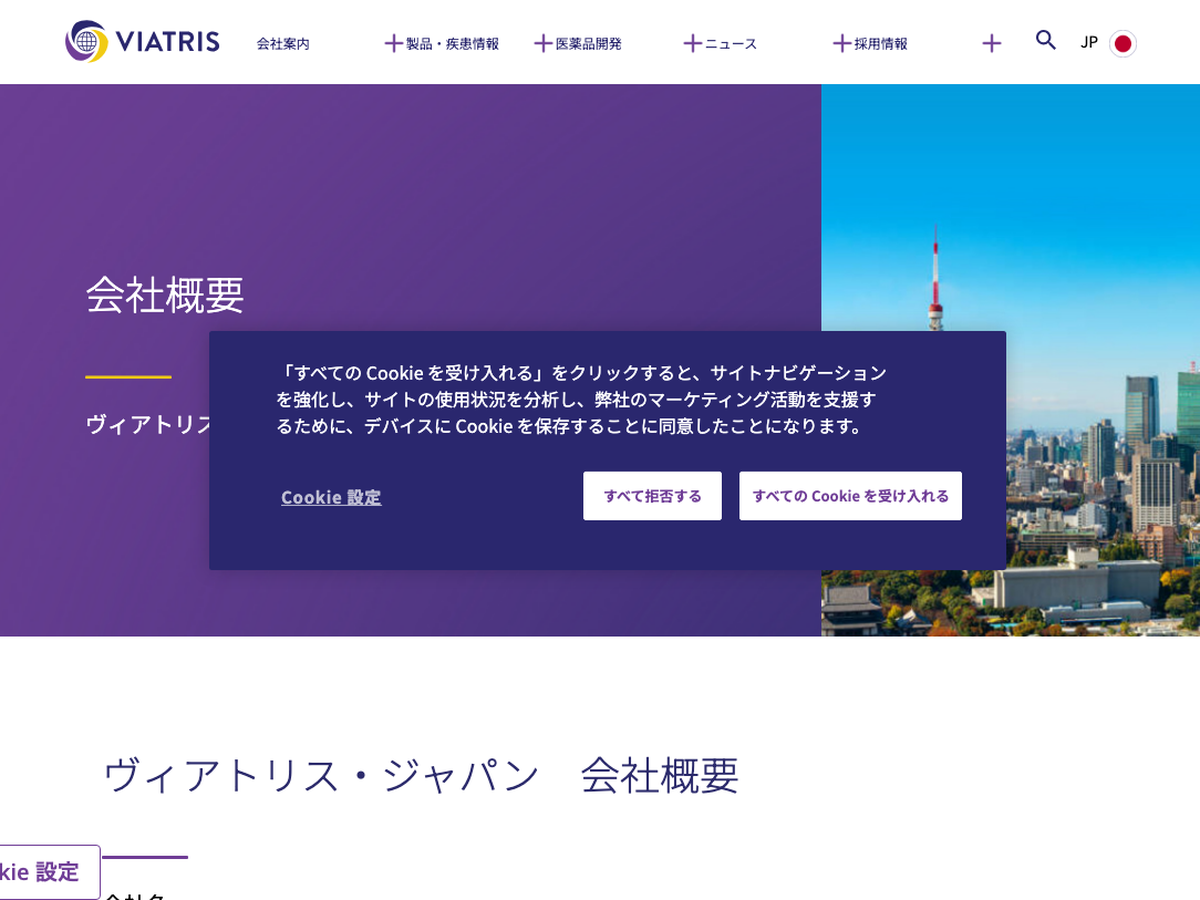The image size is (1200, 900).
Task: Click the Viatris logo
Action: click(x=142, y=42)
